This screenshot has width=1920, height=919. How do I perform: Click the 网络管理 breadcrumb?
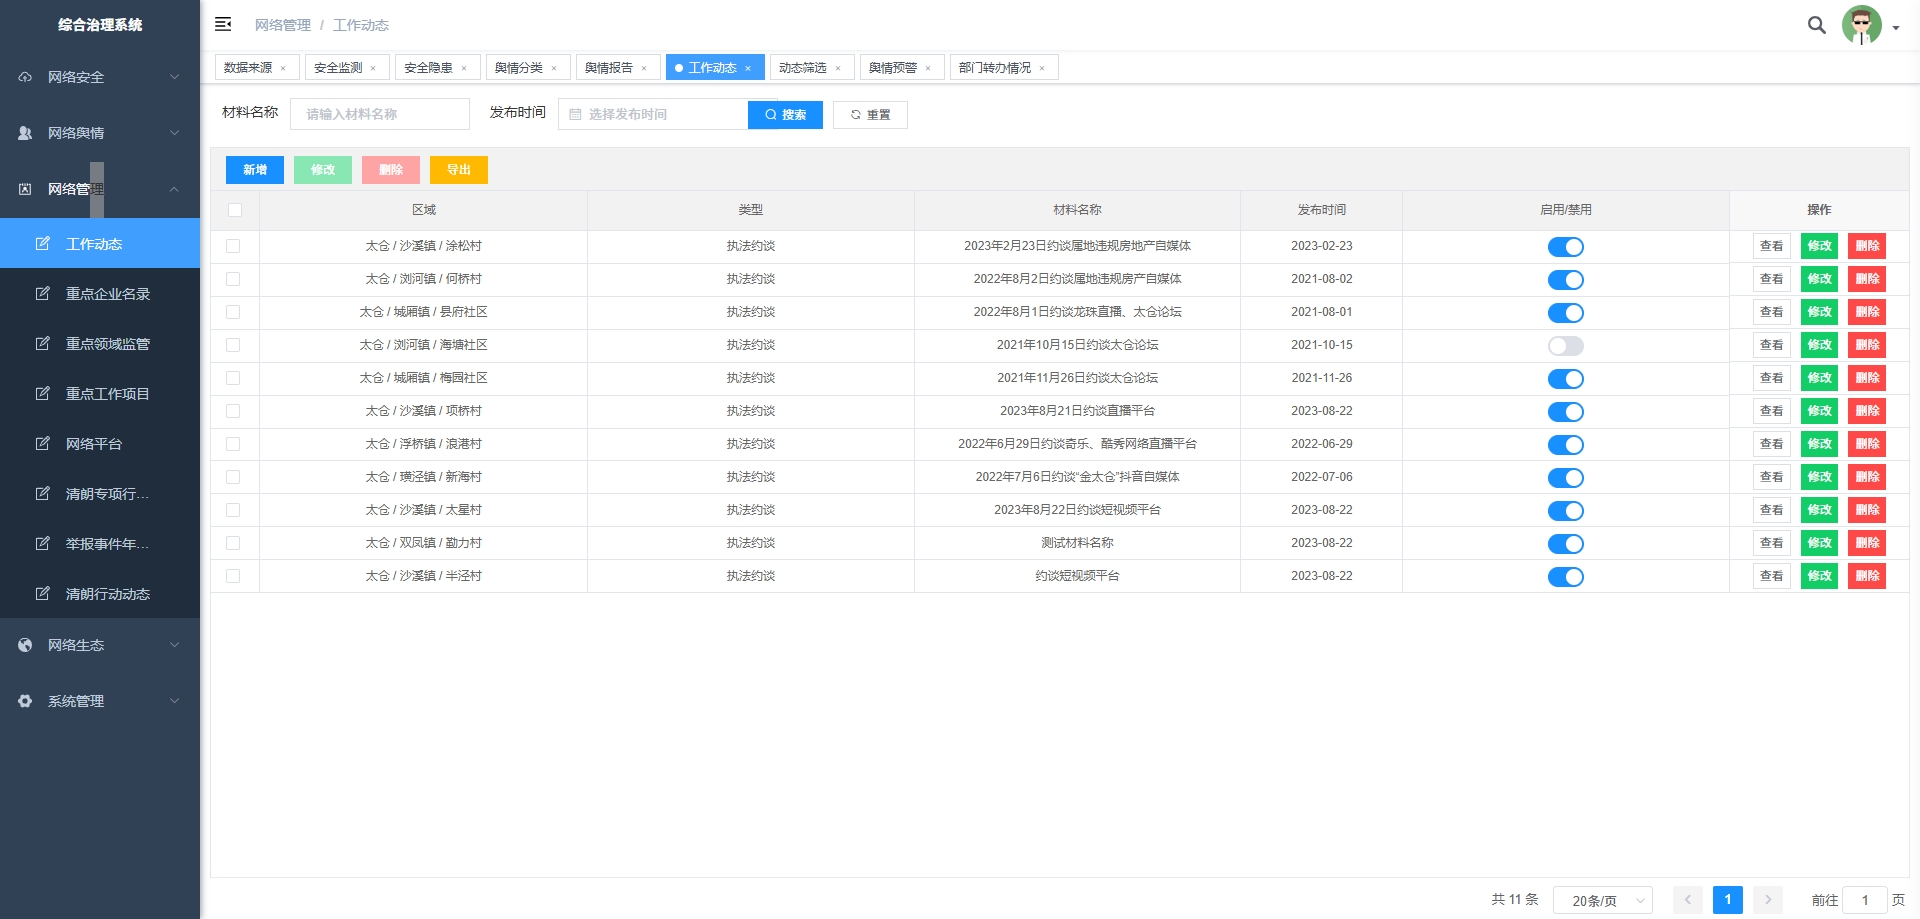pos(283,25)
